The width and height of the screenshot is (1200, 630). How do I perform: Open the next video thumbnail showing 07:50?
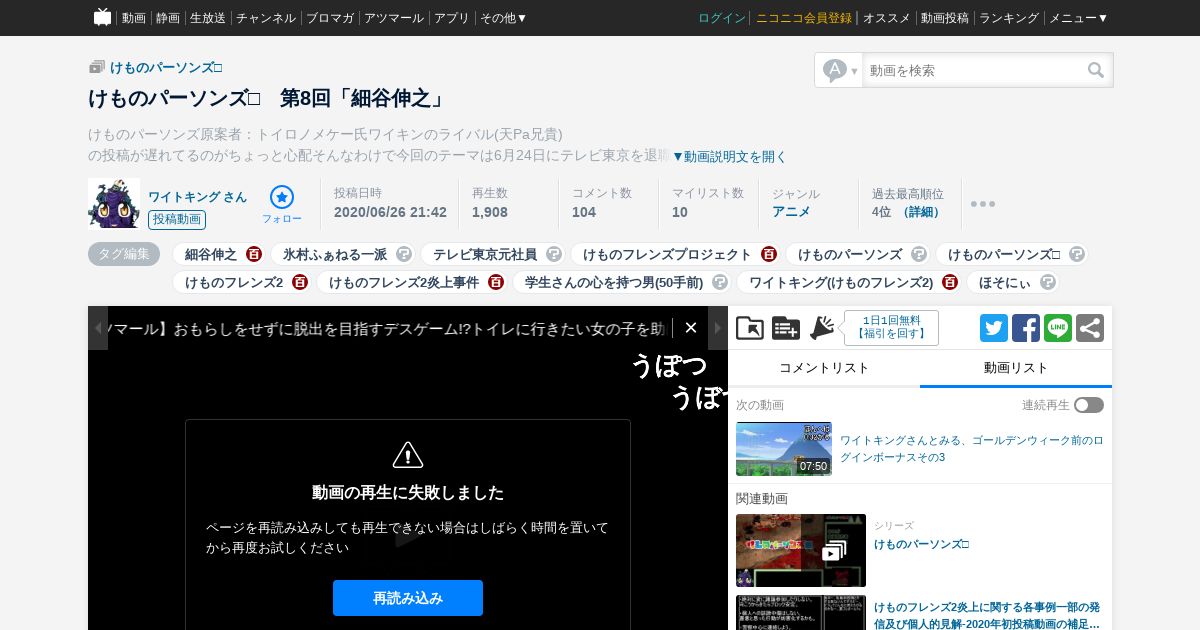click(784, 449)
